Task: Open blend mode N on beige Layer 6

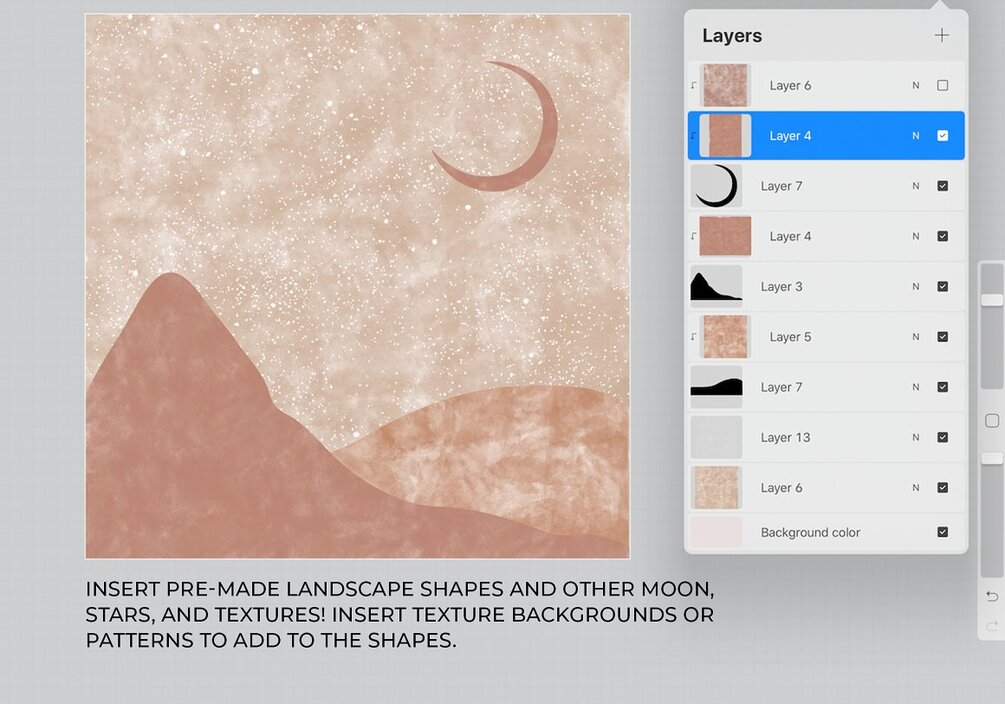Action: click(915, 488)
